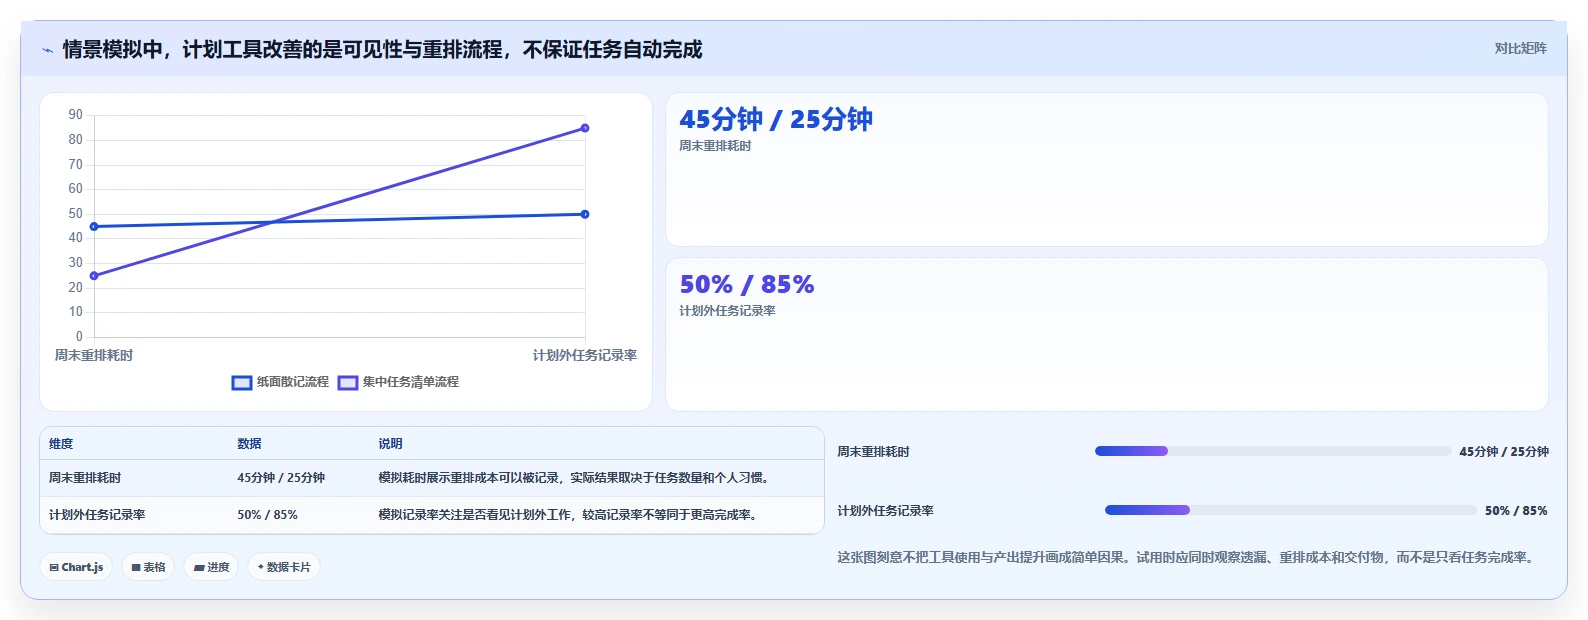Click the 模拟记录率关注 description cell

click(x=568, y=515)
